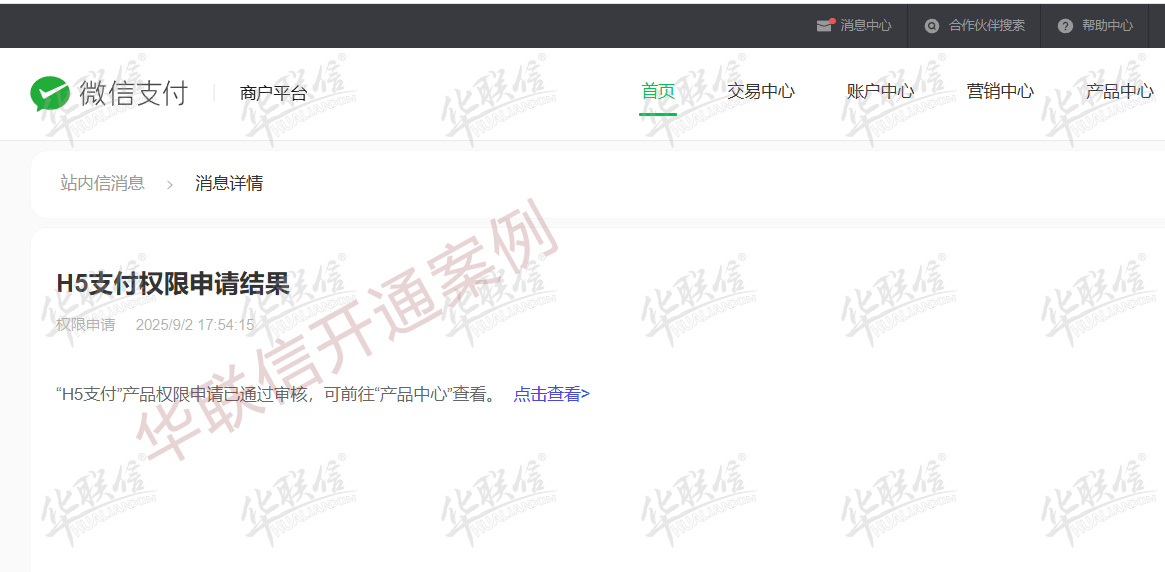Click the 点击查看> link
1165x572 pixels.
[551, 394]
